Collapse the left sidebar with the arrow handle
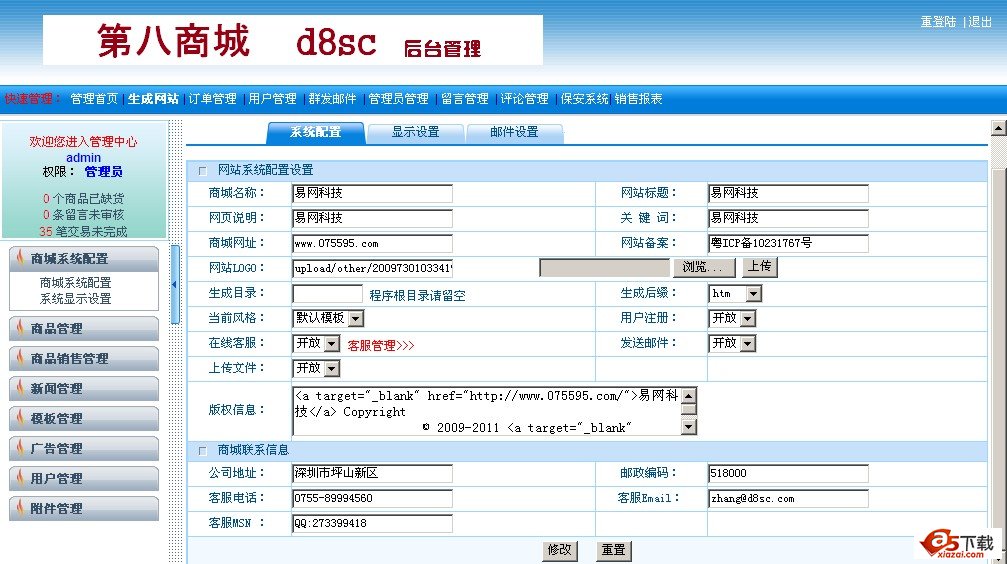The image size is (1007, 564). point(175,284)
